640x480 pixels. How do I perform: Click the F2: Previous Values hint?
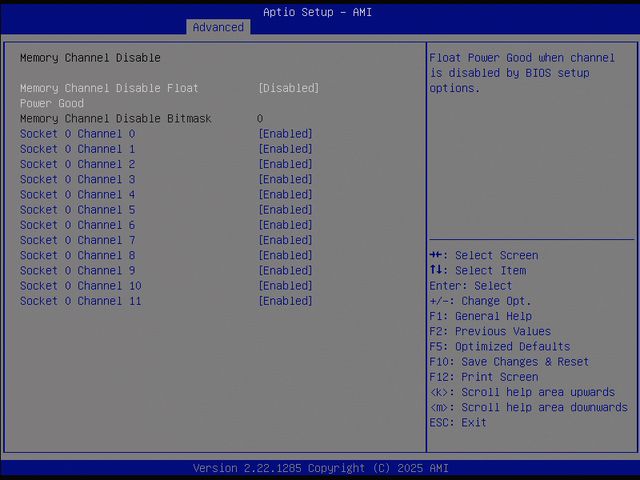[x=490, y=331]
